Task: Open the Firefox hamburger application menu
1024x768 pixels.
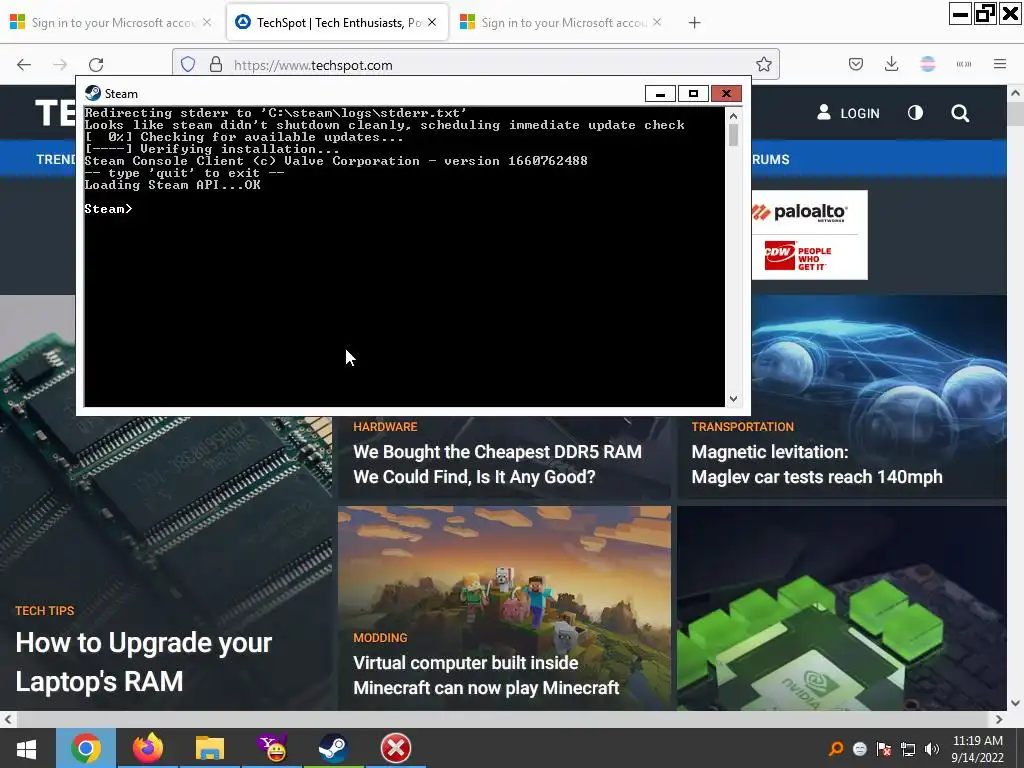Action: (x=1000, y=64)
